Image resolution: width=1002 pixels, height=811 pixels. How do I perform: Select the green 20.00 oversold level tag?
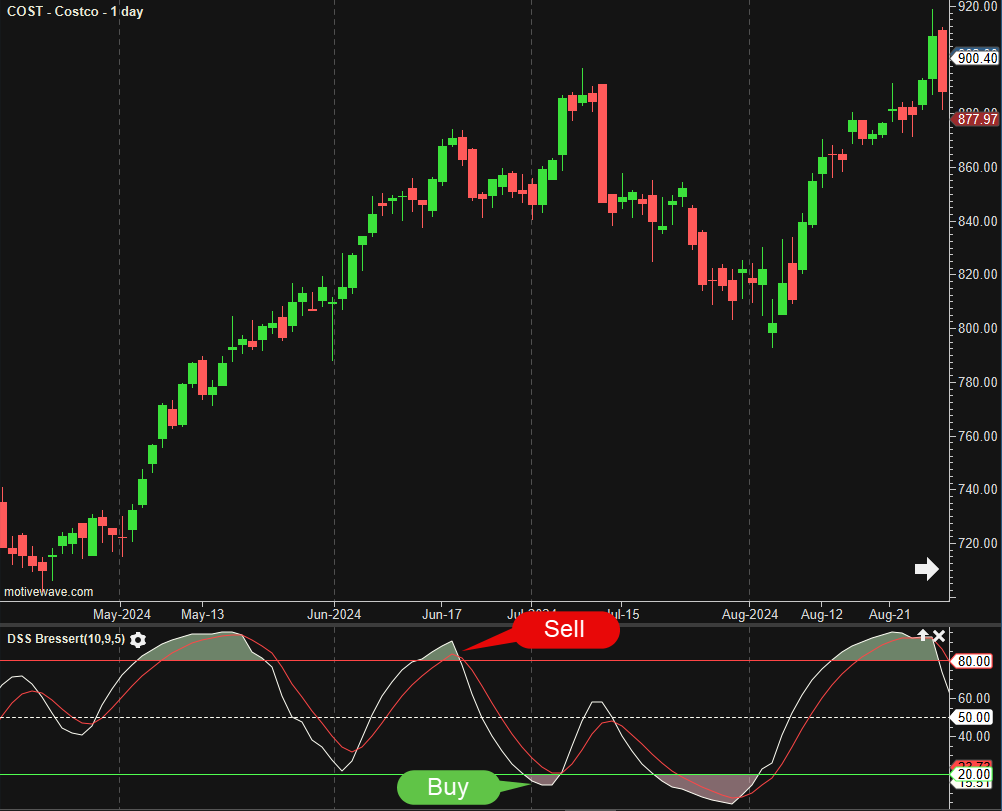(x=974, y=774)
